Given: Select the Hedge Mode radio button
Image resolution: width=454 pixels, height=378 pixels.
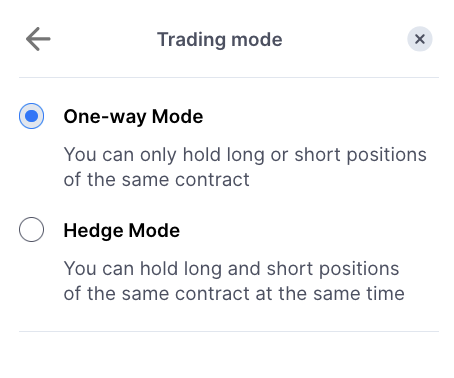Looking at the screenshot, I should click(31, 229).
